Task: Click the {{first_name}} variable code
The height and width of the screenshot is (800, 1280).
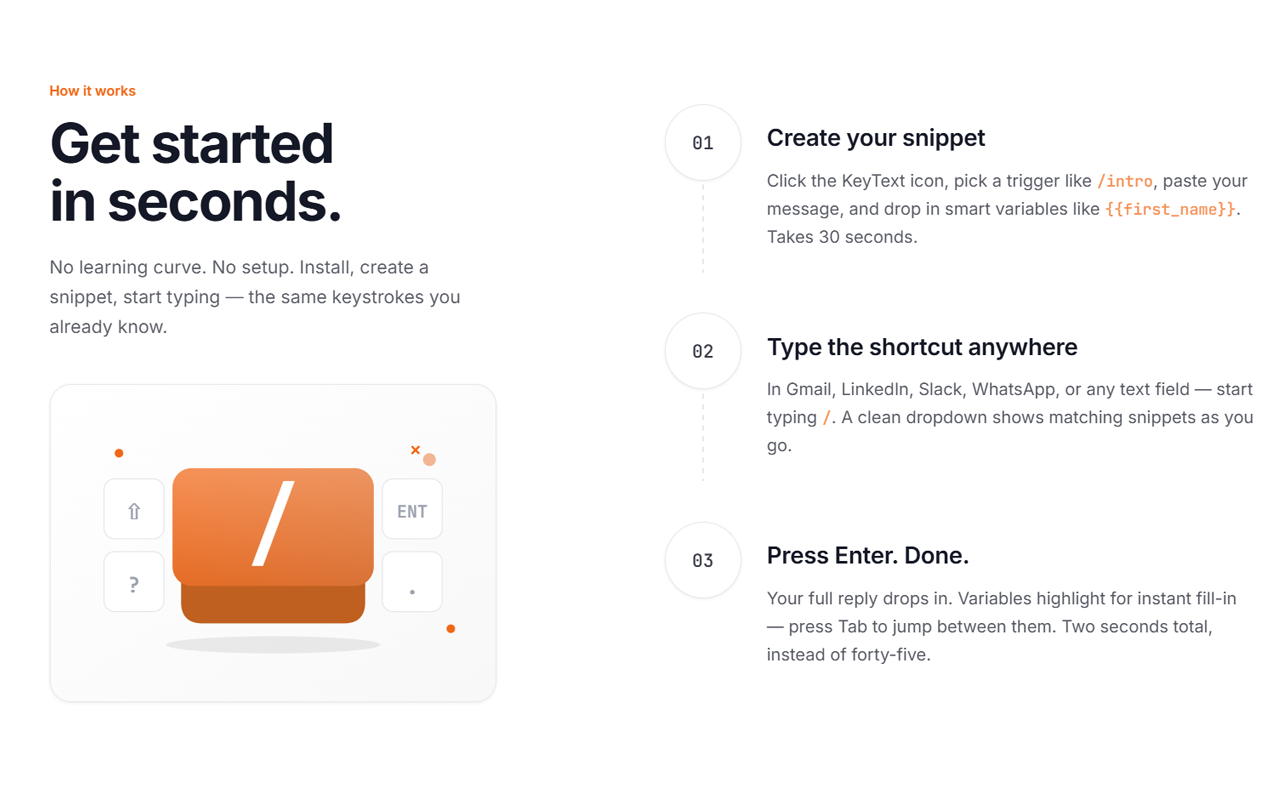Action: 1171,209
